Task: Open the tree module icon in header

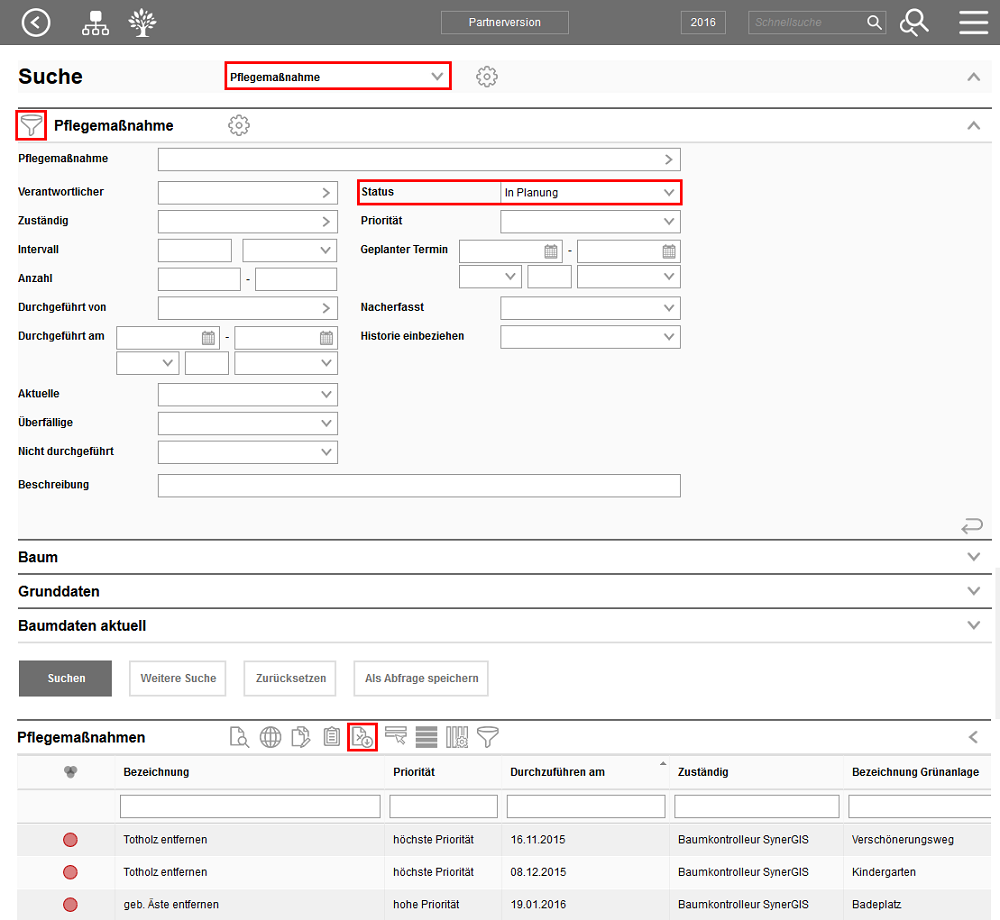Action: click(x=142, y=22)
